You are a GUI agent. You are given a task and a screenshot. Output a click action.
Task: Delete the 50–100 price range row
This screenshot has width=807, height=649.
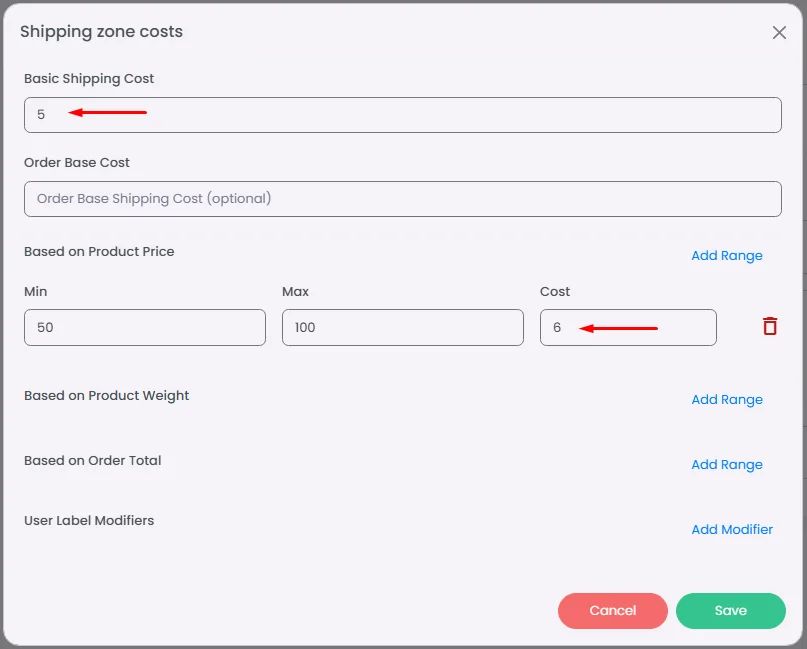pyautogui.click(x=770, y=326)
